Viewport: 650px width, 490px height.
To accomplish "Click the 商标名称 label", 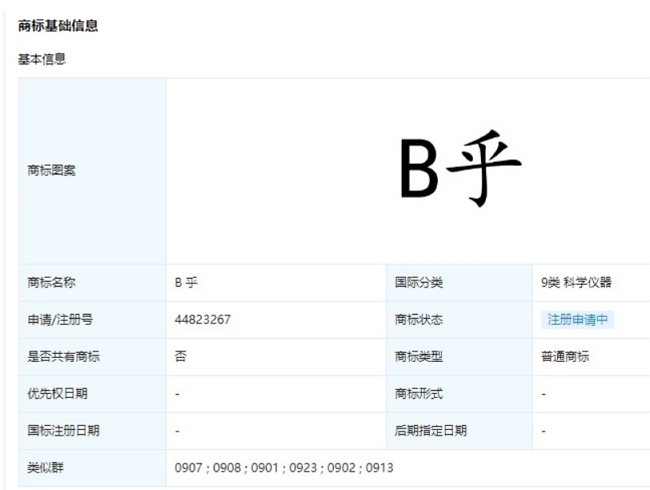I will 51,282.
